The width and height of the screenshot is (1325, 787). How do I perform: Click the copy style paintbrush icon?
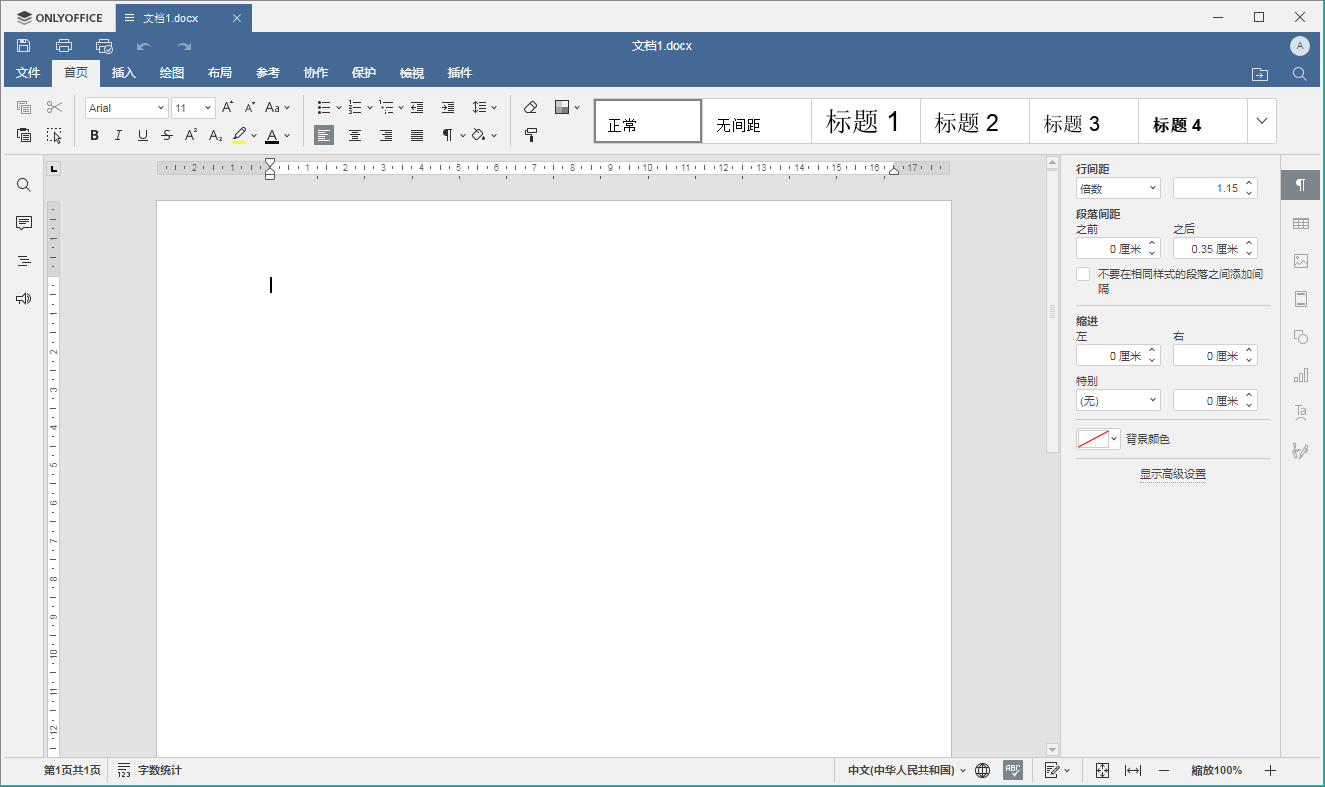[531, 135]
